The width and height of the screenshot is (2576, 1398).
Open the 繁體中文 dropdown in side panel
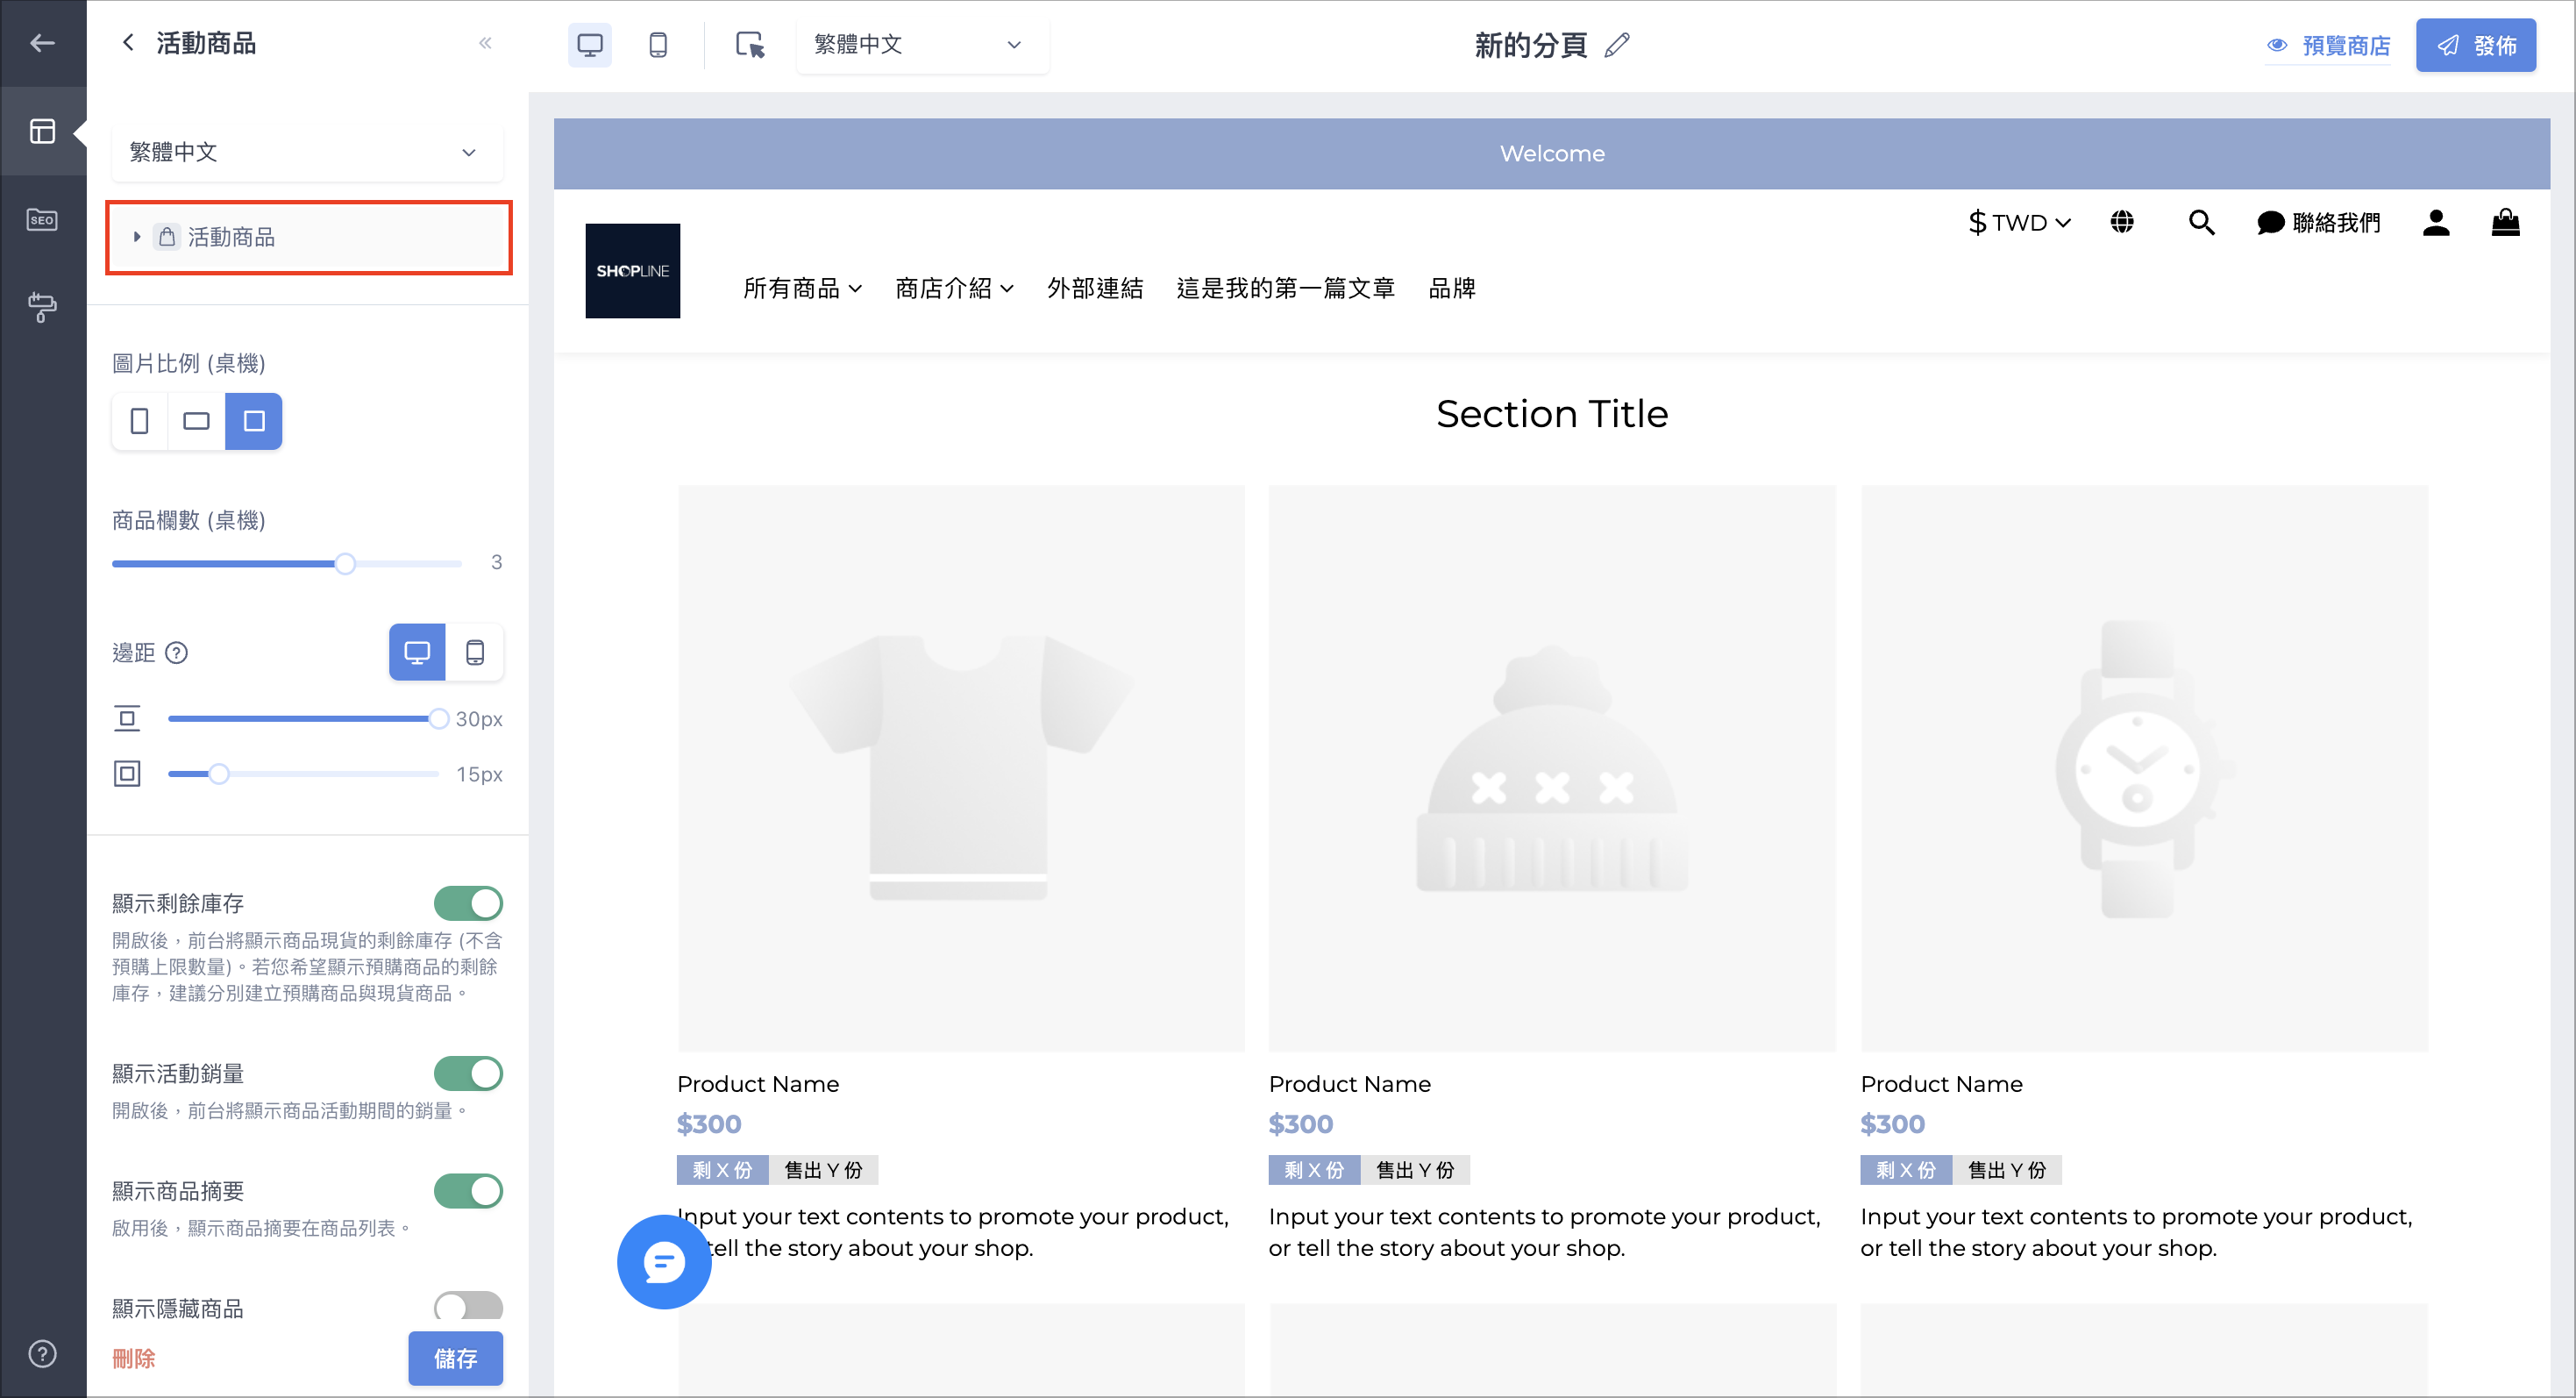coord(307,152)
